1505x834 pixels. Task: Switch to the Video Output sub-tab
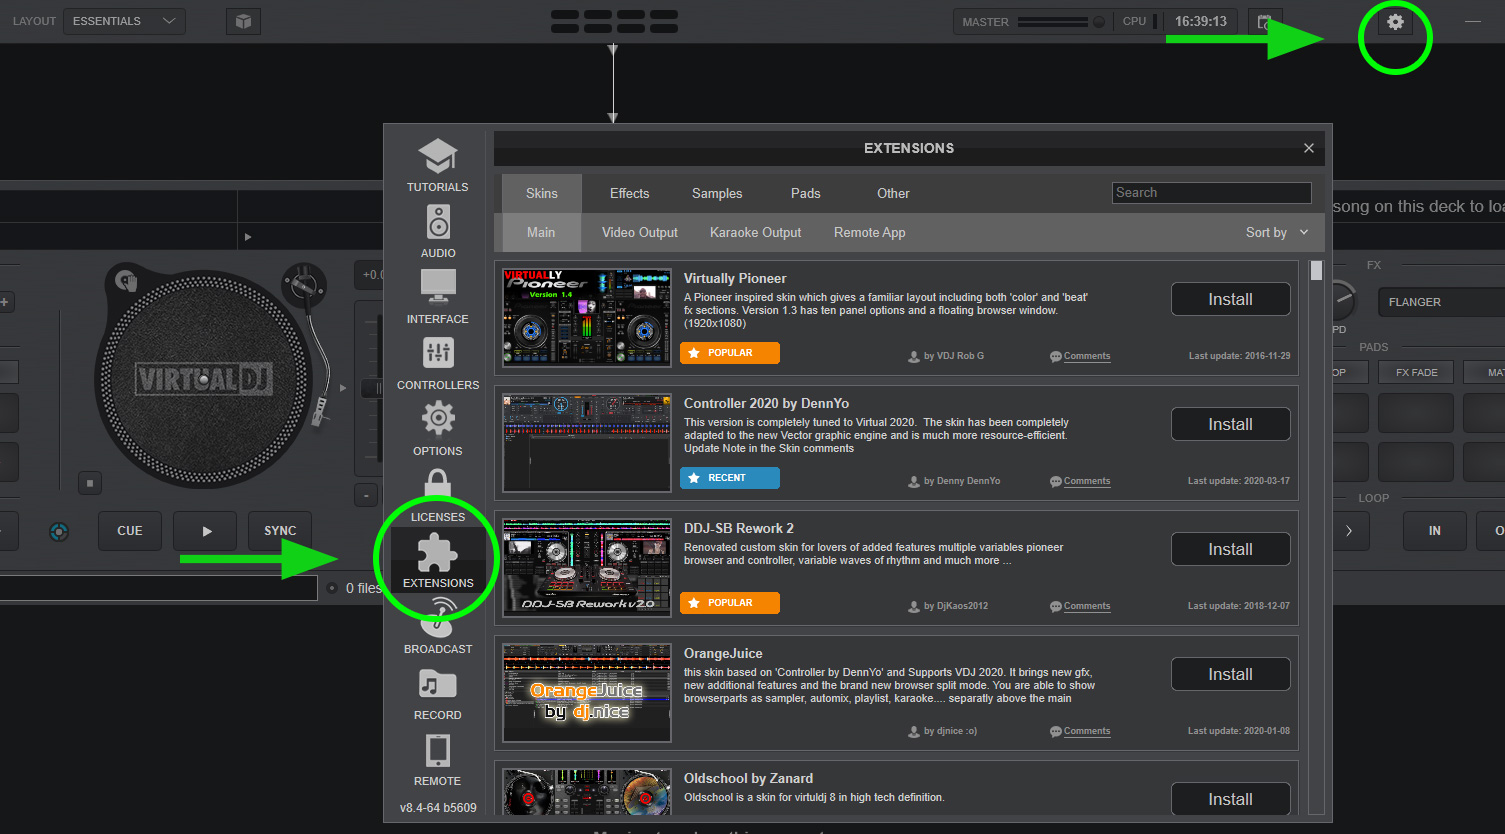click(639, 232)
